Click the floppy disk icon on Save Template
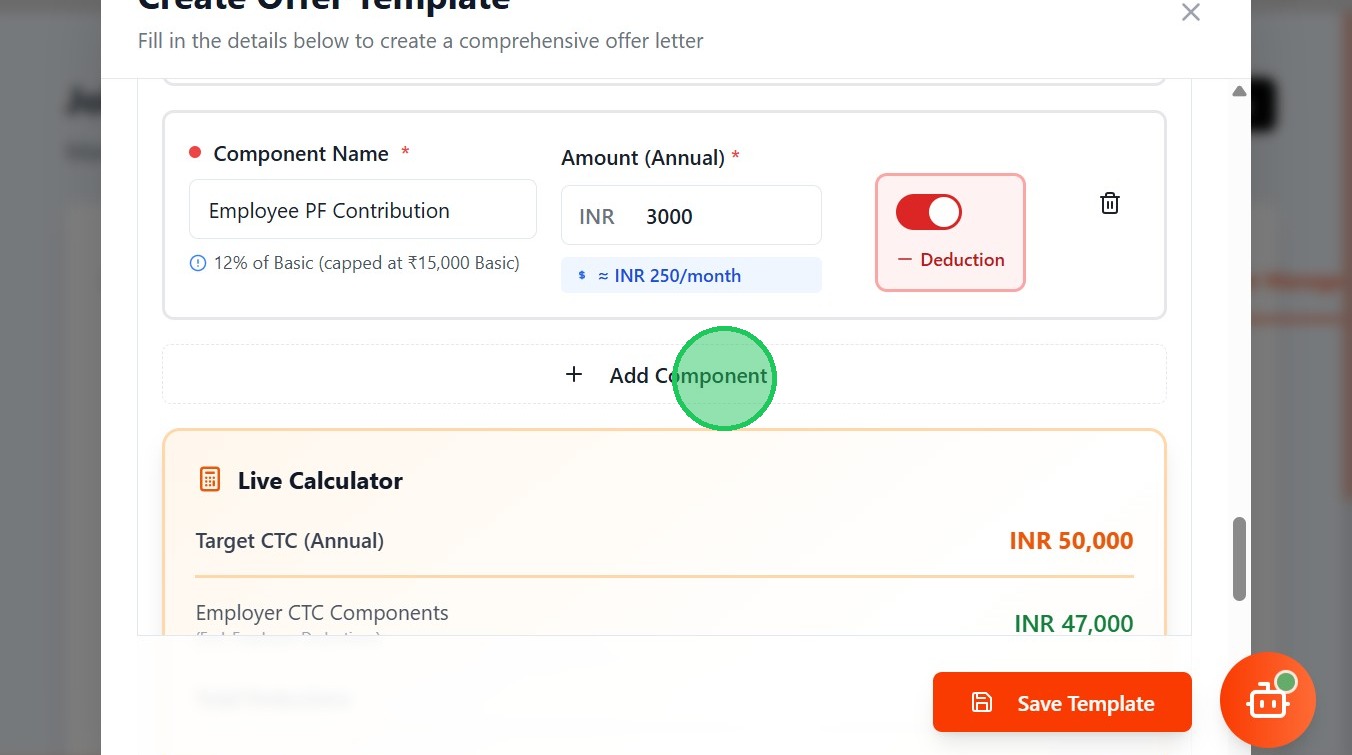This screenshot has width=1352, height=755. (x=982, y=703)
